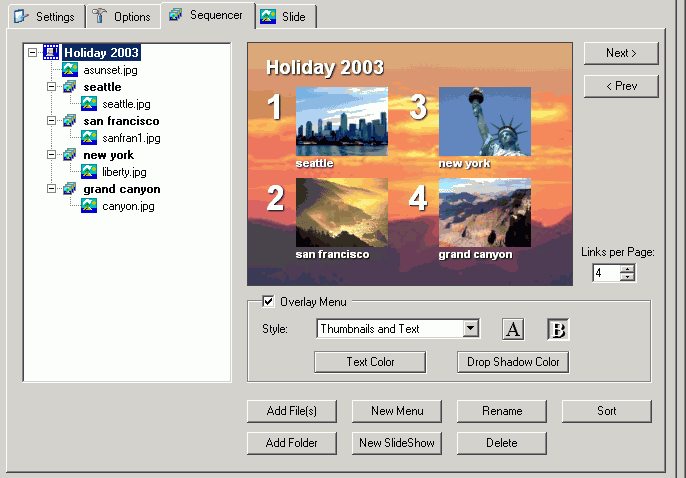Select liberty.jpg file name
The height and width of the screenshot is (478, 686).
(x=124, y=172)
